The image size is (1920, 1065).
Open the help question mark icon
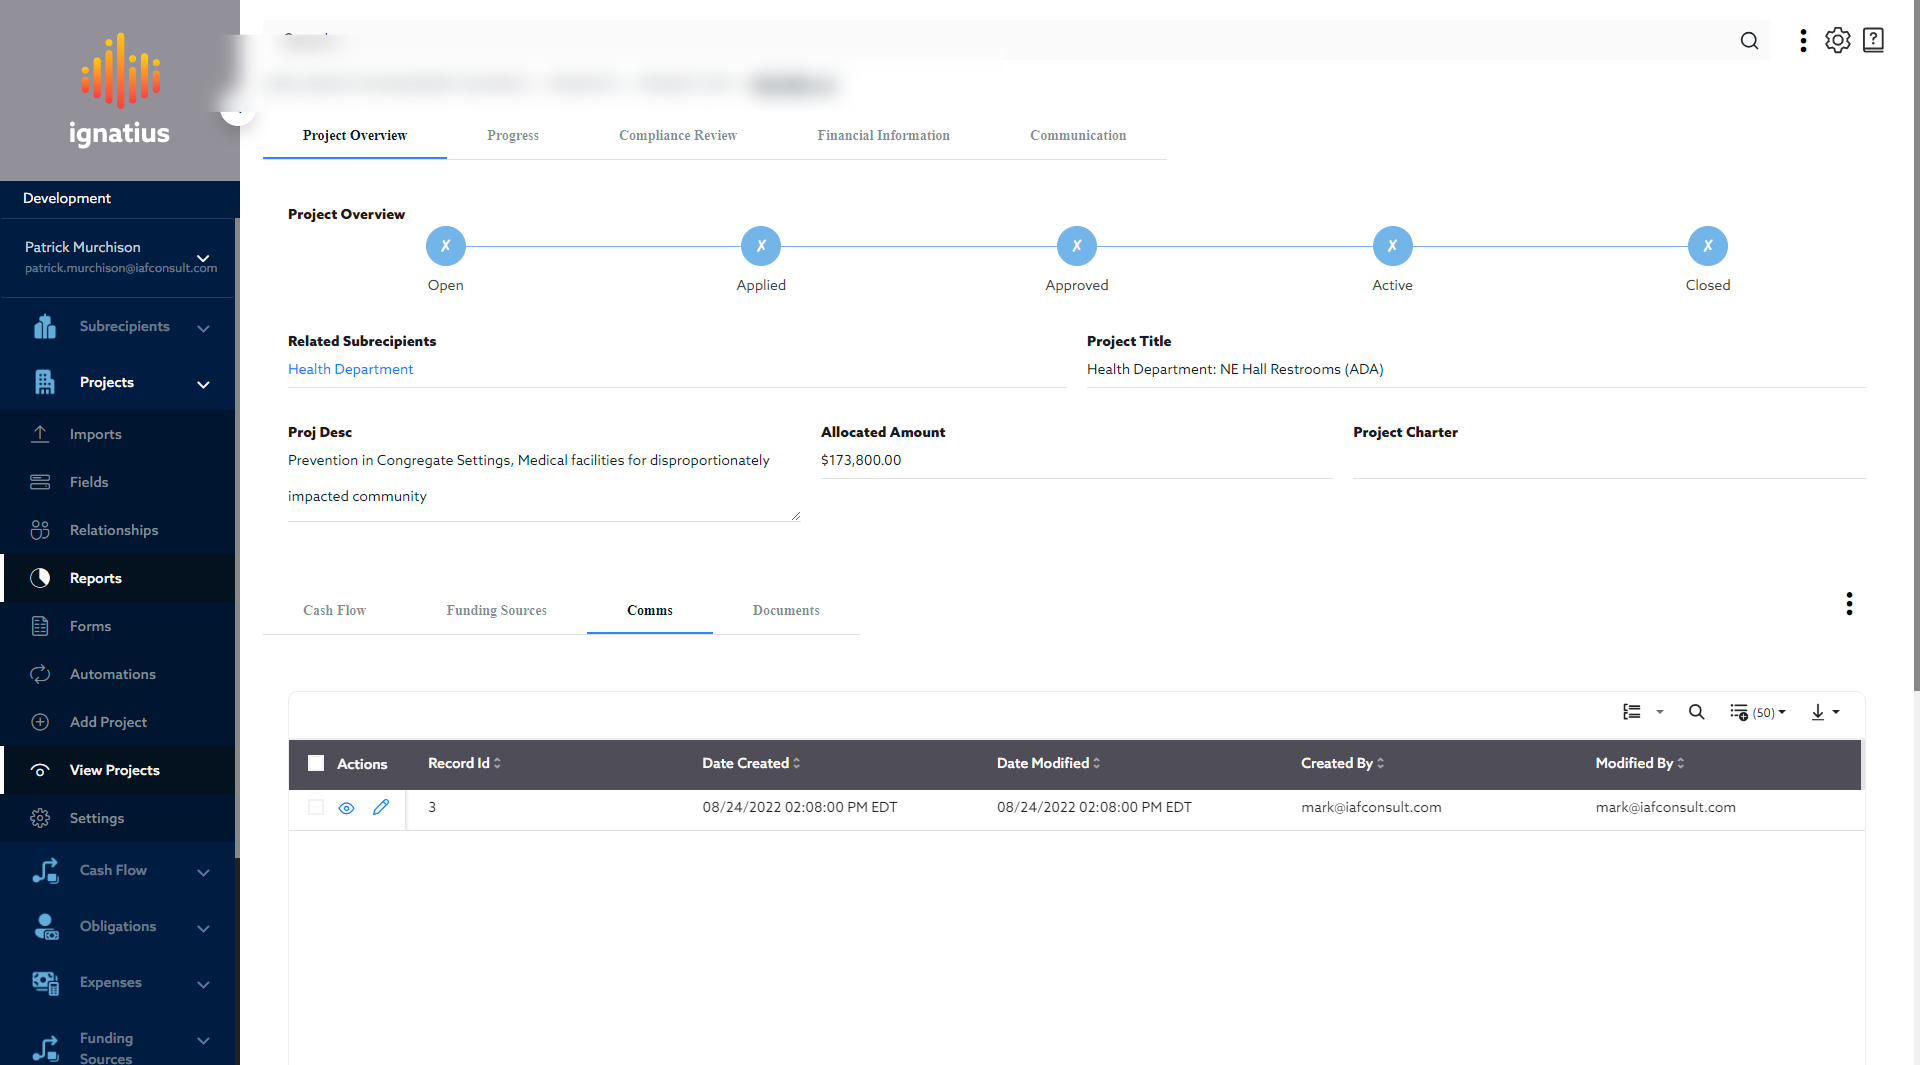click(x=1873, y=41)
